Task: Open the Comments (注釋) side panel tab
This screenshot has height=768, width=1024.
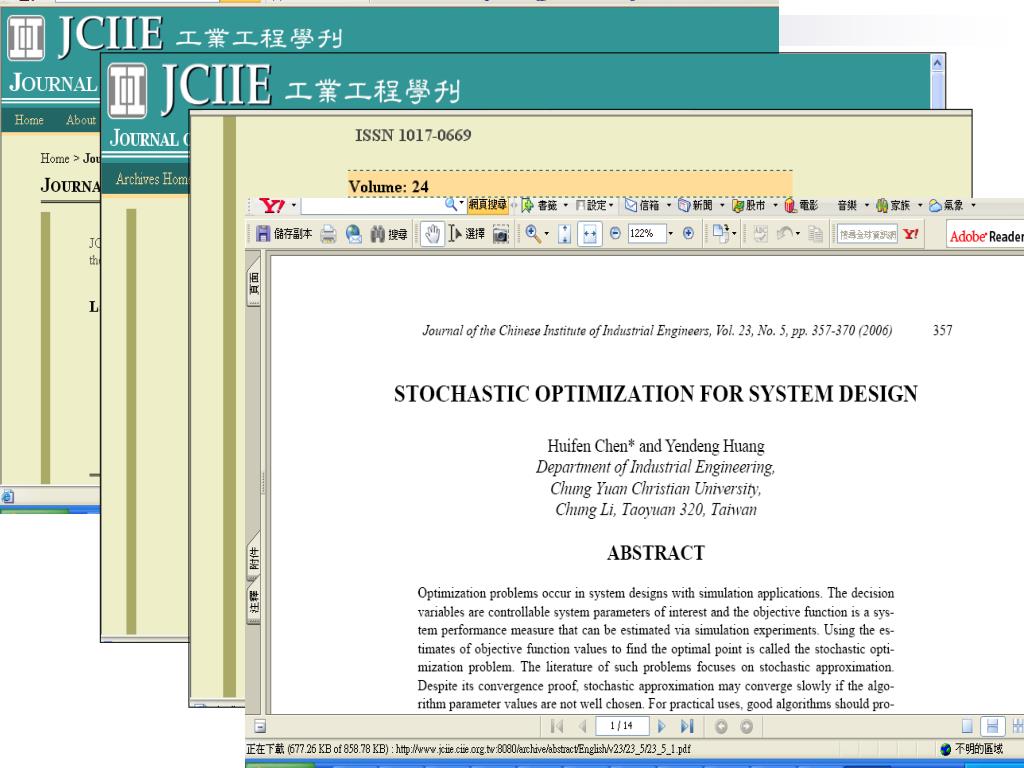Action: pos(253,602)
